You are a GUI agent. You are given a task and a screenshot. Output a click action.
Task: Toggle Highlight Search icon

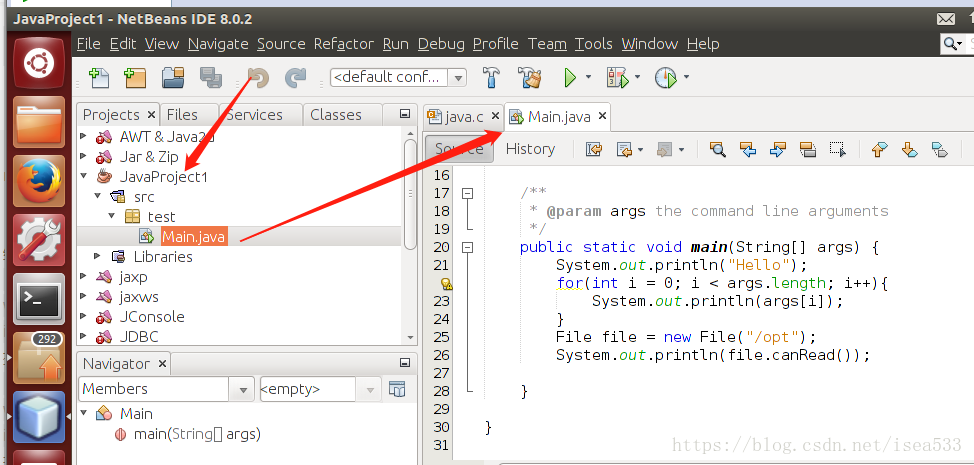[808, 149]
